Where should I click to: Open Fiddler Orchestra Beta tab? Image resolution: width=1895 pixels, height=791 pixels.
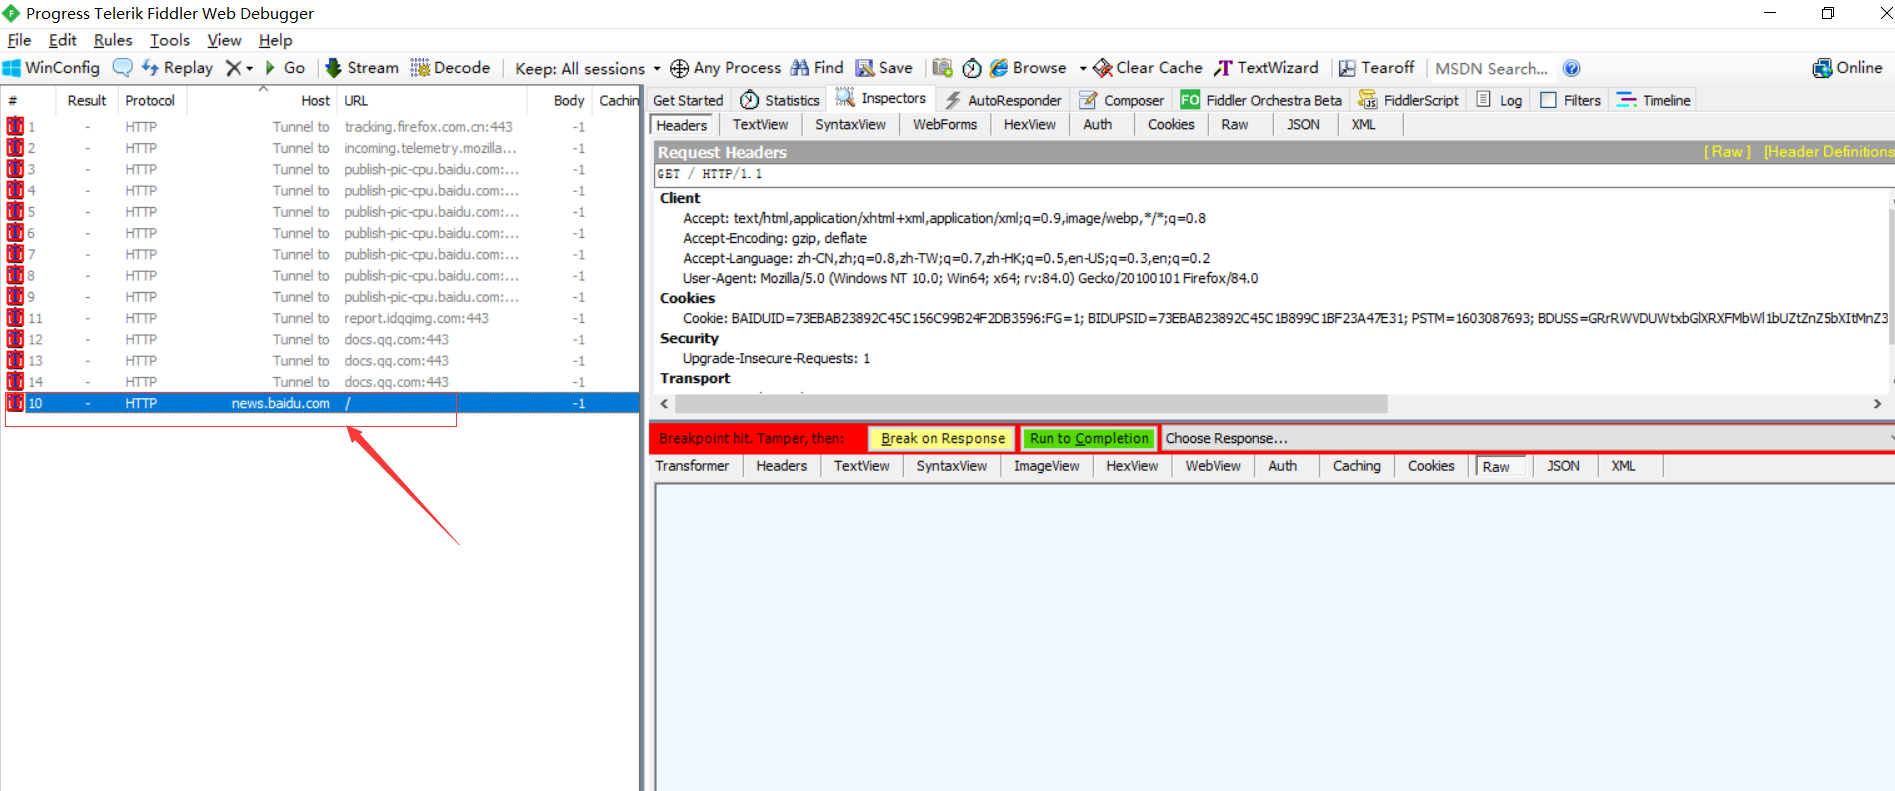click(x=1261, y=100)
